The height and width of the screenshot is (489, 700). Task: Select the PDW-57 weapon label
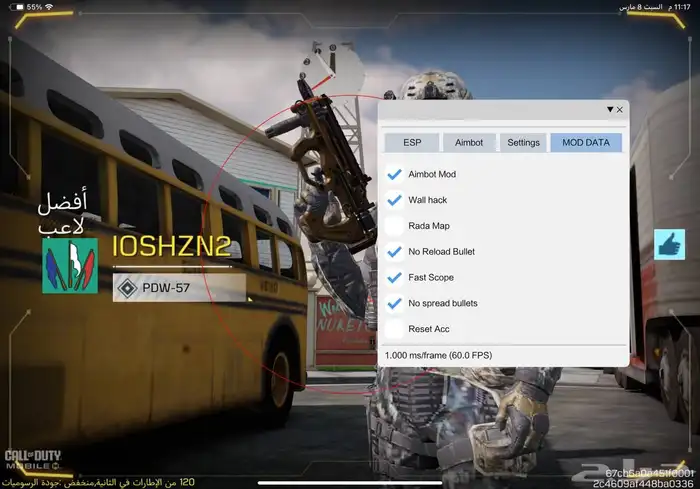(x=166, y=288)
